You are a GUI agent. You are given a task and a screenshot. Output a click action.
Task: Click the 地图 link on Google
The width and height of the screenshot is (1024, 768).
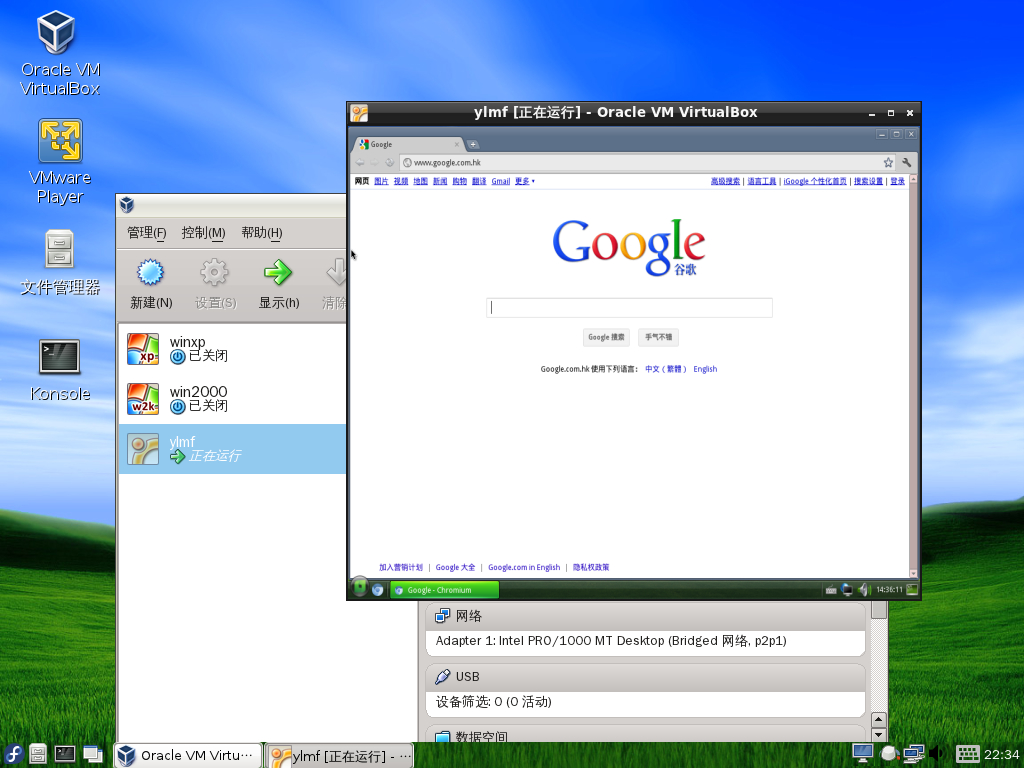click(x=421, y=181)
